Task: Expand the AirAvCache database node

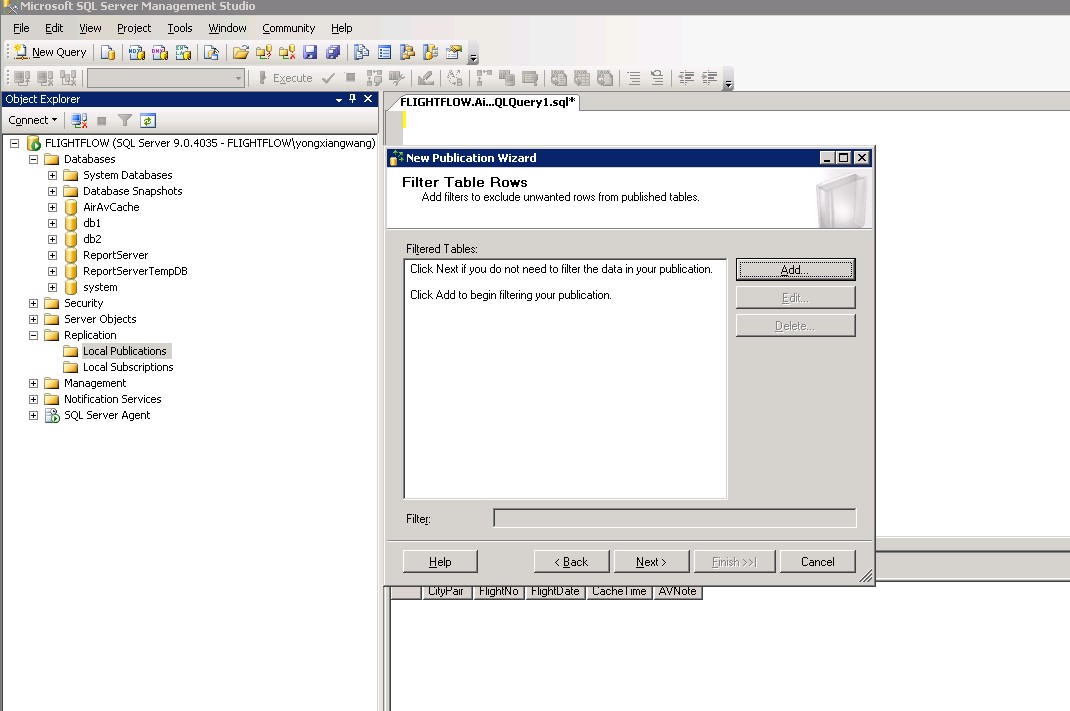Action: pyautogui.click(x=53, y=207)
